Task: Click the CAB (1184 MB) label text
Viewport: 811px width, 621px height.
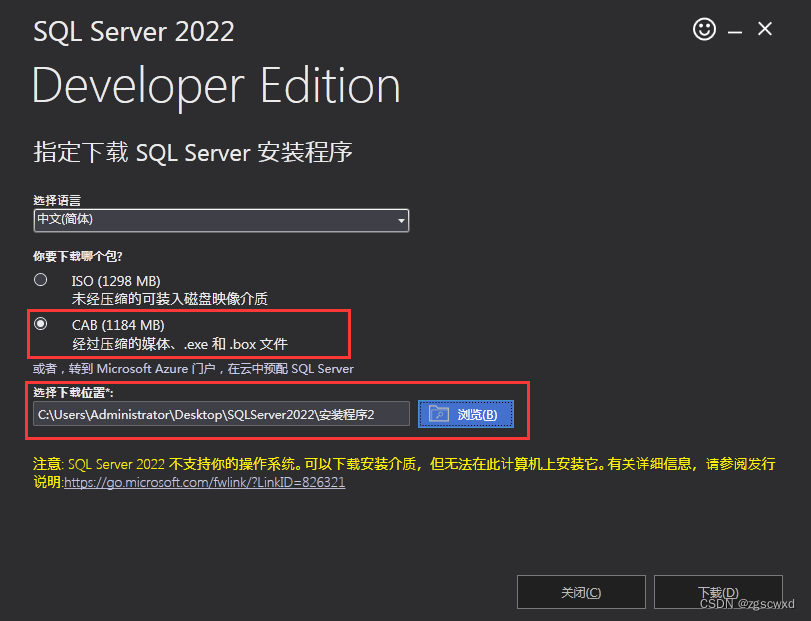Action: pyautogui.click(x=118, y=325)
